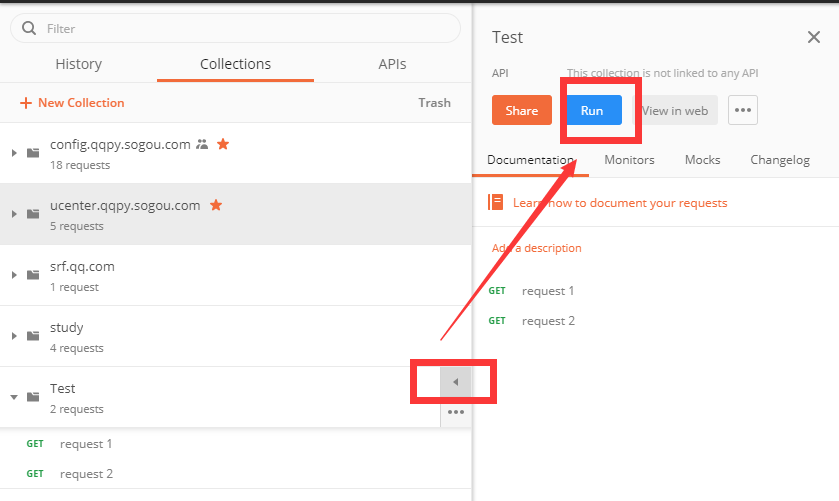Screen dimensions: 839x501
Task: Click ucenter.qqpy.sogou.com collection name
Action: click(125, 206)
